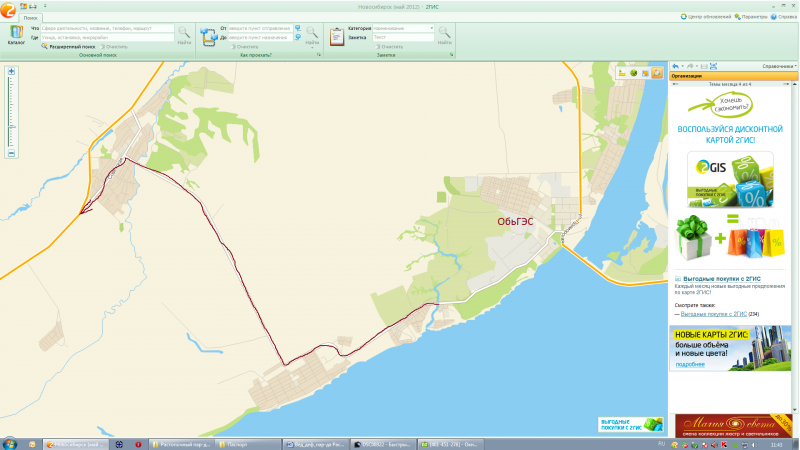Open the Параметры menu item
The width and height of the screenshot is (800, 450).
[751, 17]
